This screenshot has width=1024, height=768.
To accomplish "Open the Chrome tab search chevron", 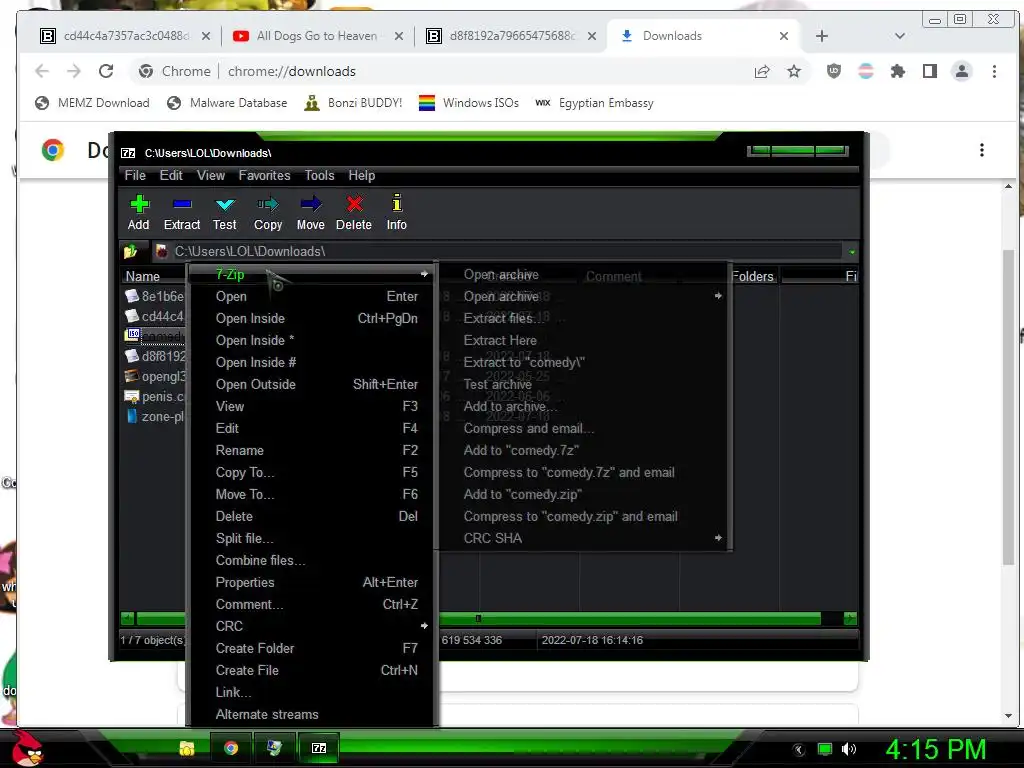I will [x=900, y=36].
